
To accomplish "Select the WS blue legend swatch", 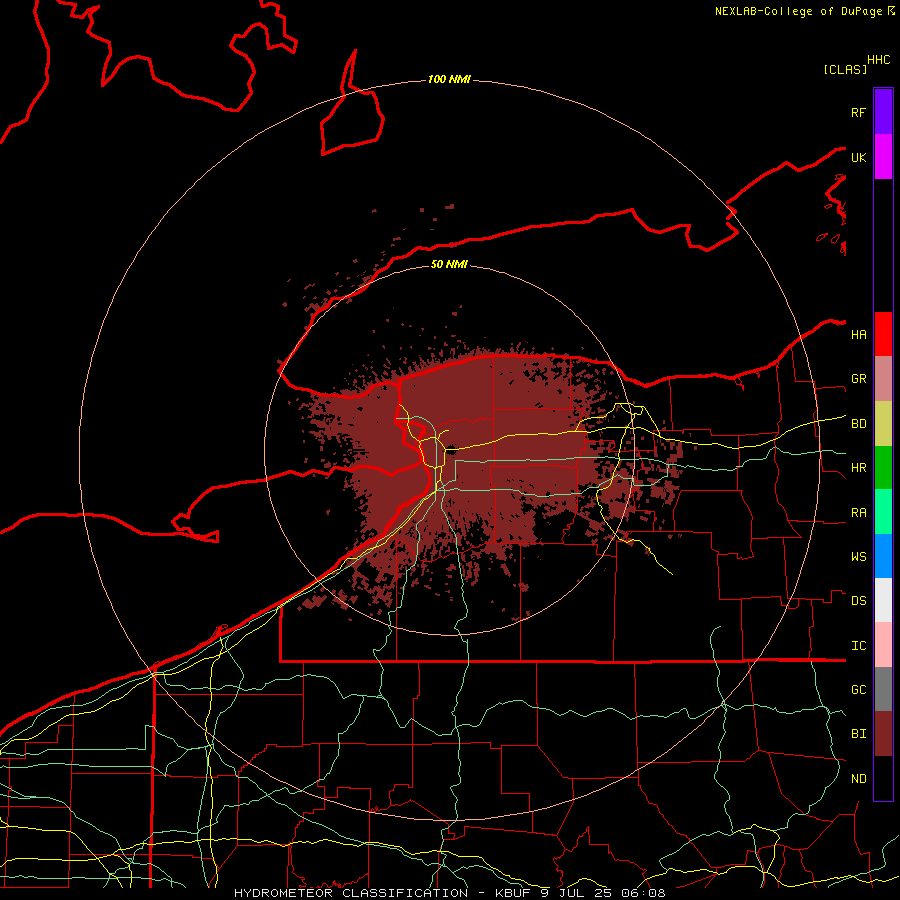I will click(x=883, y=556).
